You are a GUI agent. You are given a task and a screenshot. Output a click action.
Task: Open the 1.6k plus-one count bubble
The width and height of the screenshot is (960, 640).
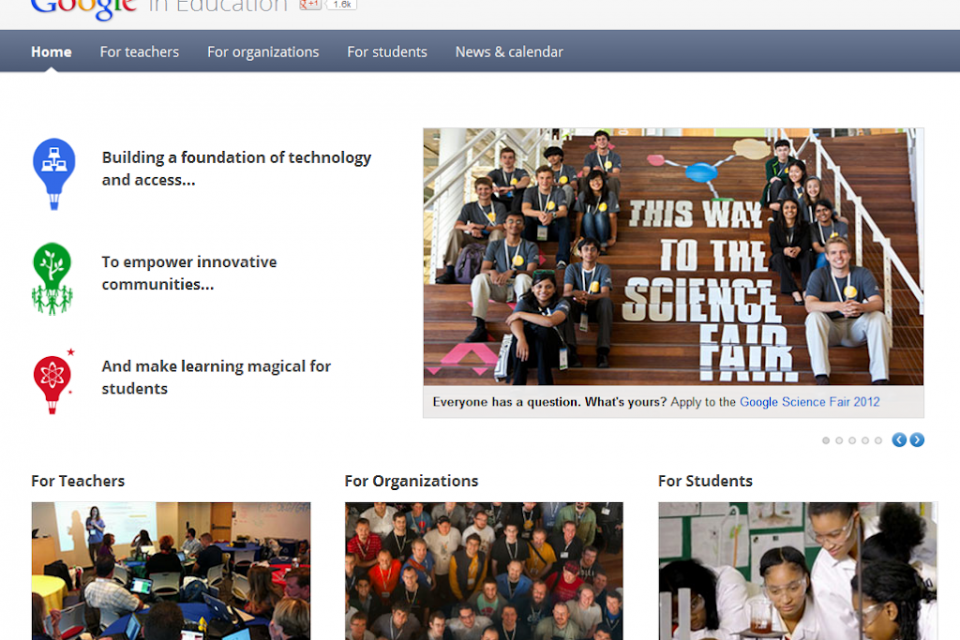tap(342, 4)
